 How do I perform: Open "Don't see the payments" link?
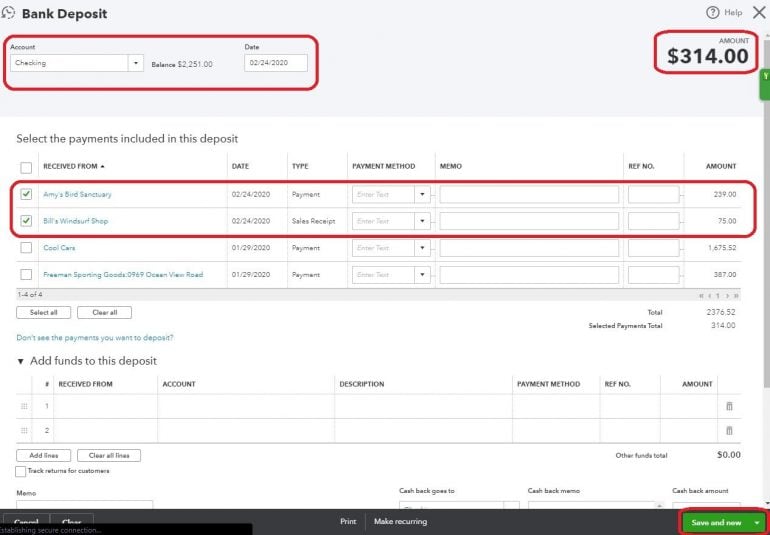click(87, 338)
